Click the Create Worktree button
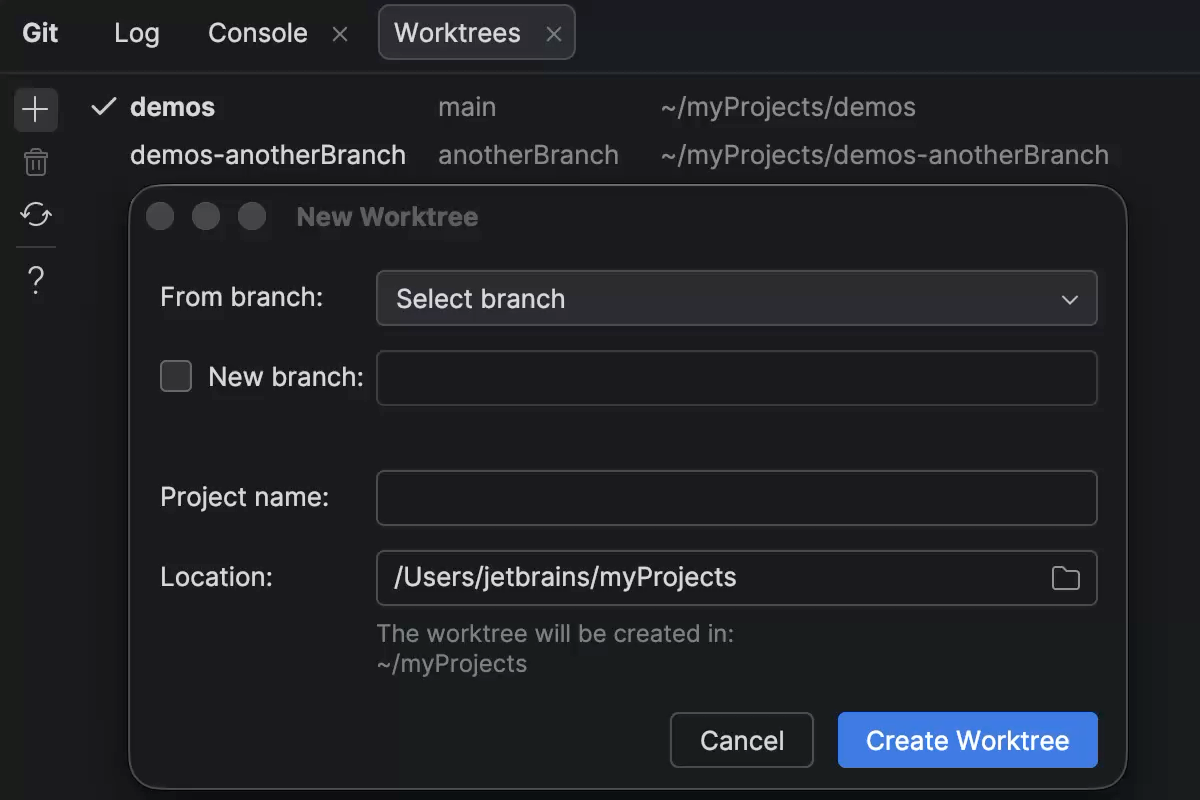1200x800 pixels. point(967,740)
